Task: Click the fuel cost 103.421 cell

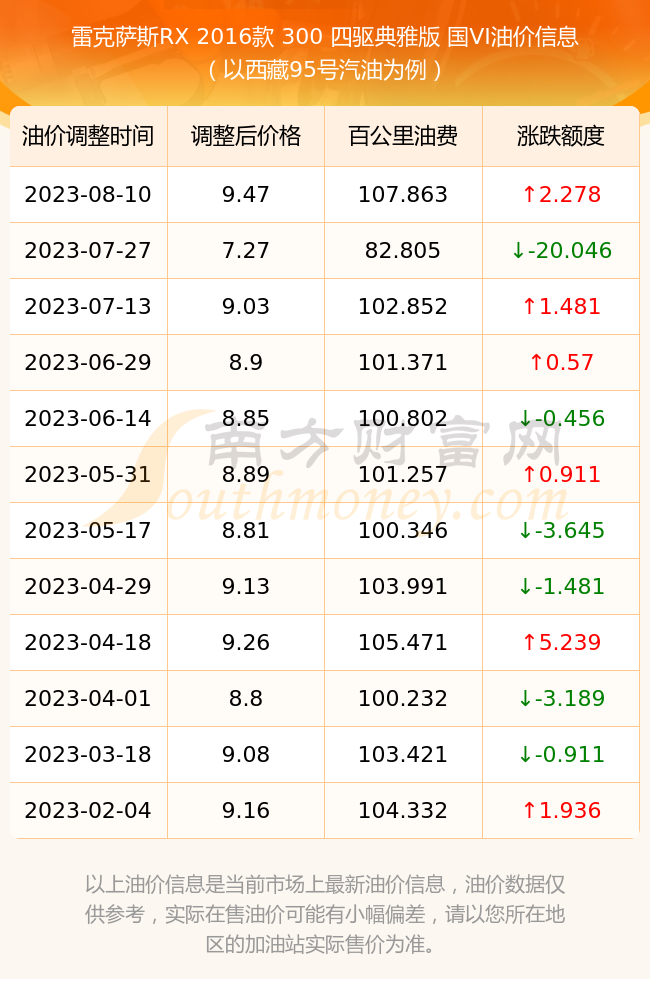Action: [x=403, y=754]
